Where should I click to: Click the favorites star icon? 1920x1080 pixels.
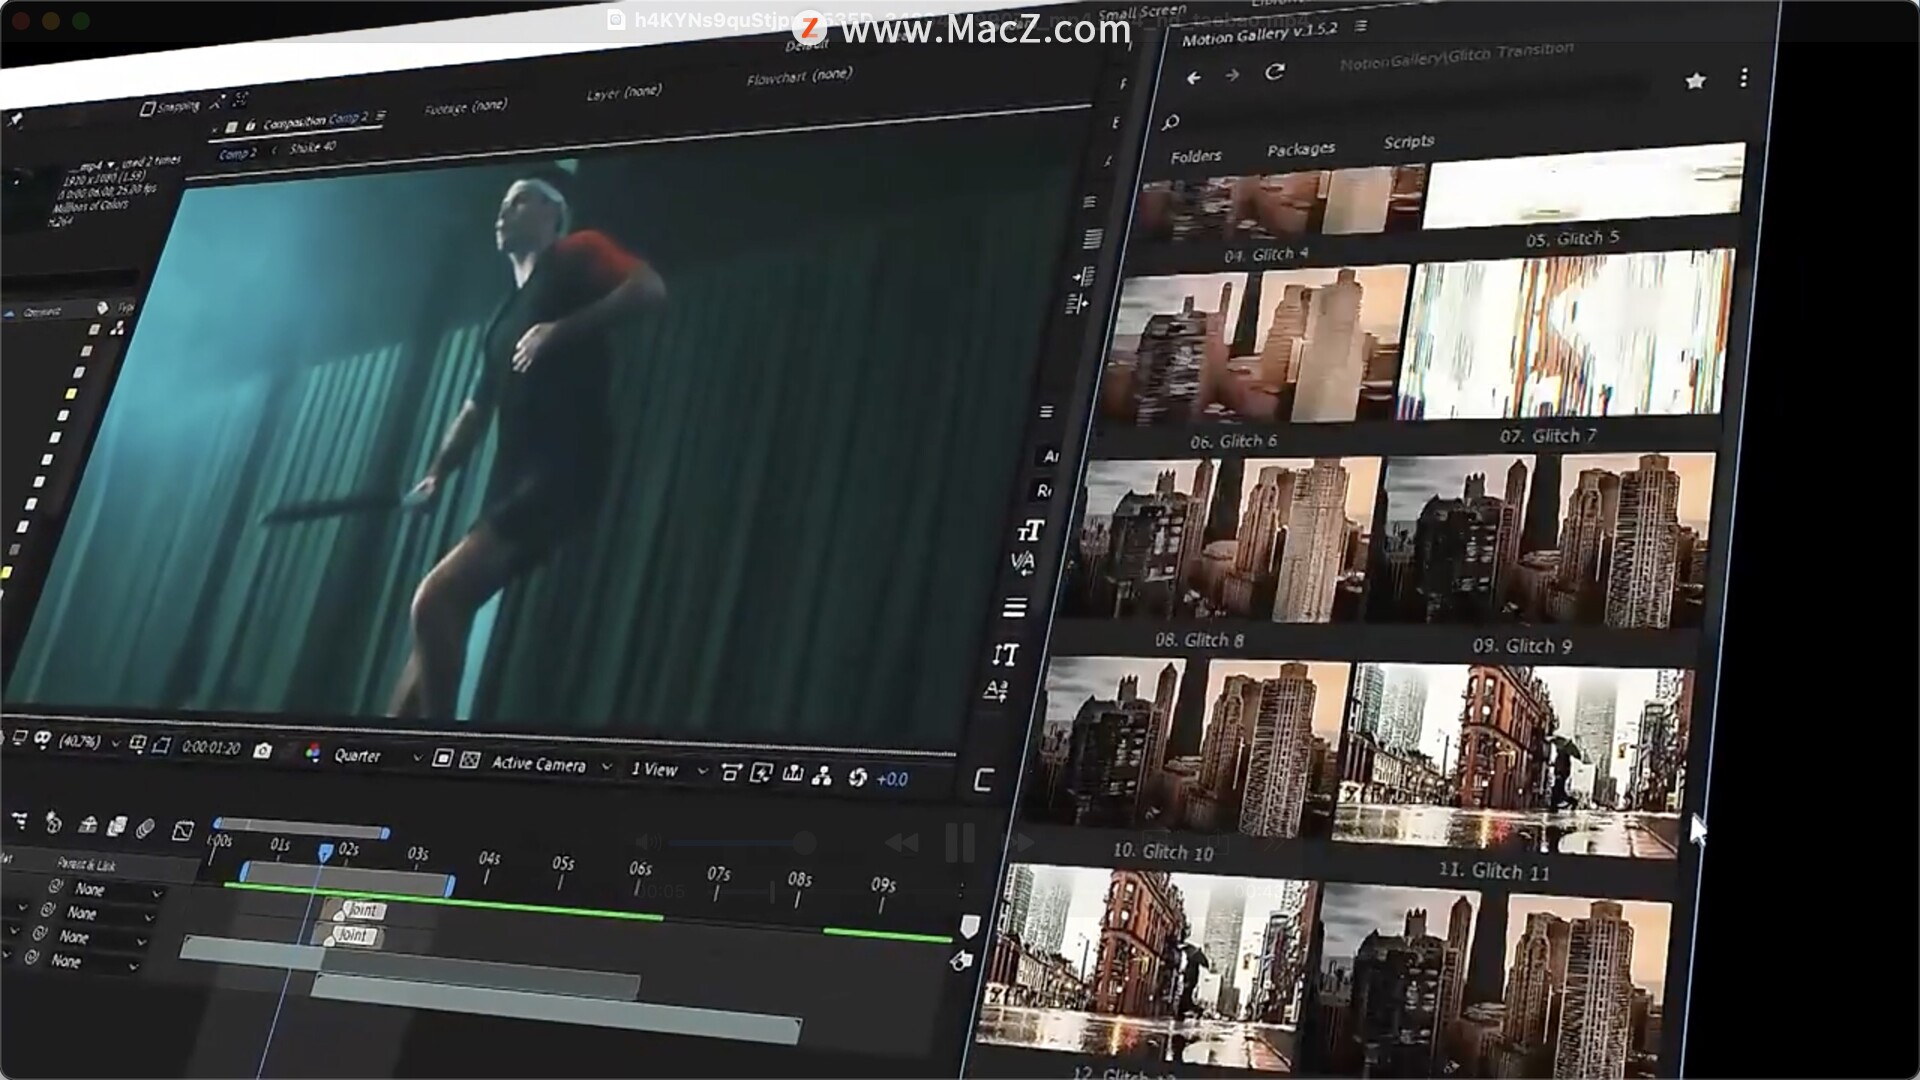click(x=1695, y=81)
